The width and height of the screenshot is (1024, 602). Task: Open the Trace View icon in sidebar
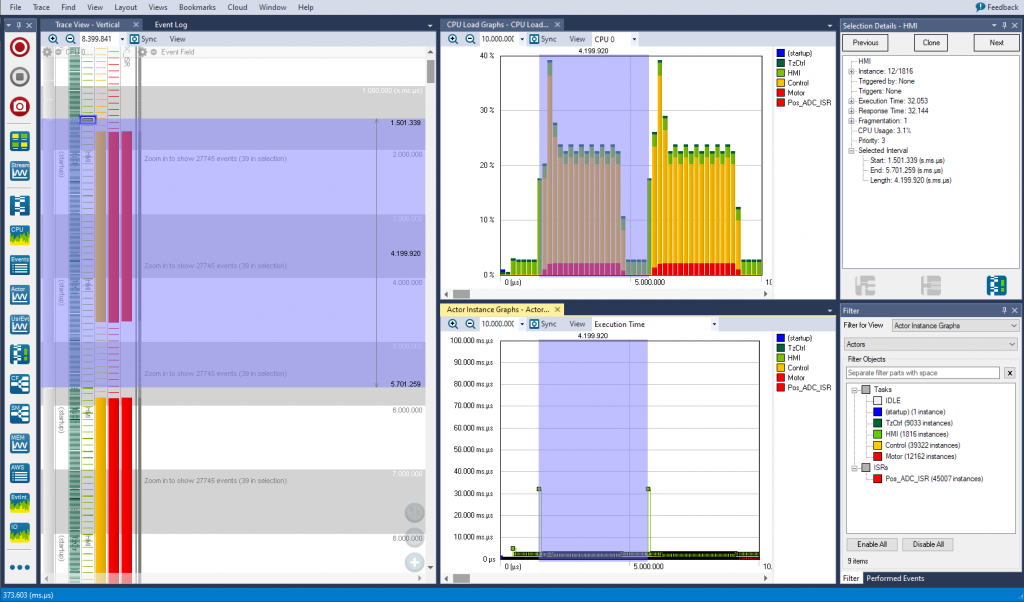pyautogui.click(x=20, y=205)
